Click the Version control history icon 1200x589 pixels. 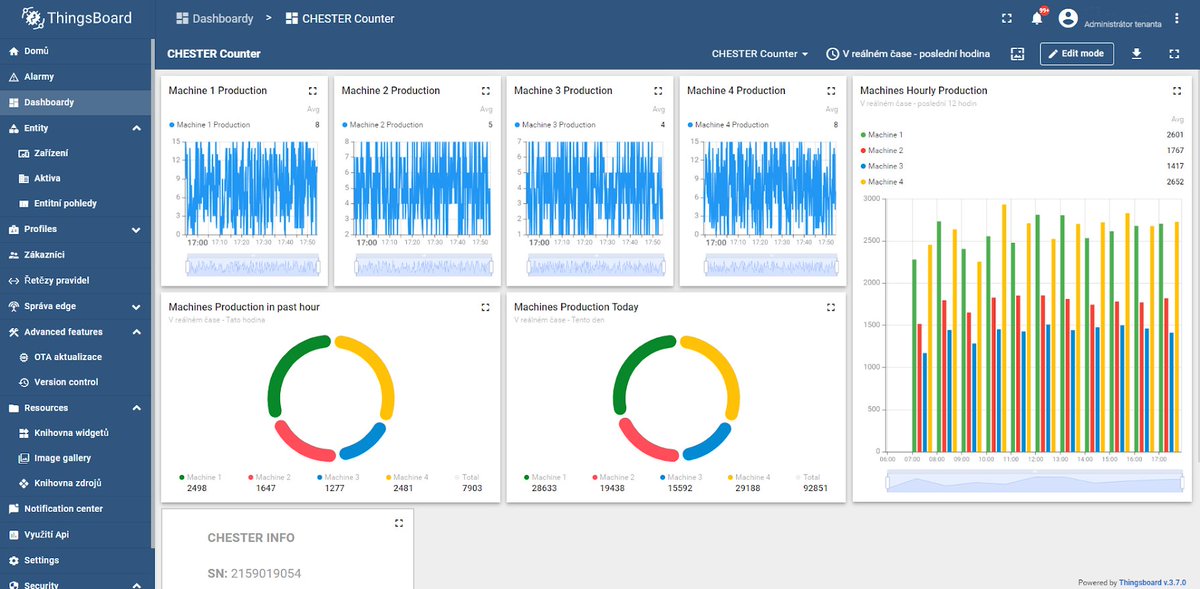click(x=25, y=382)
